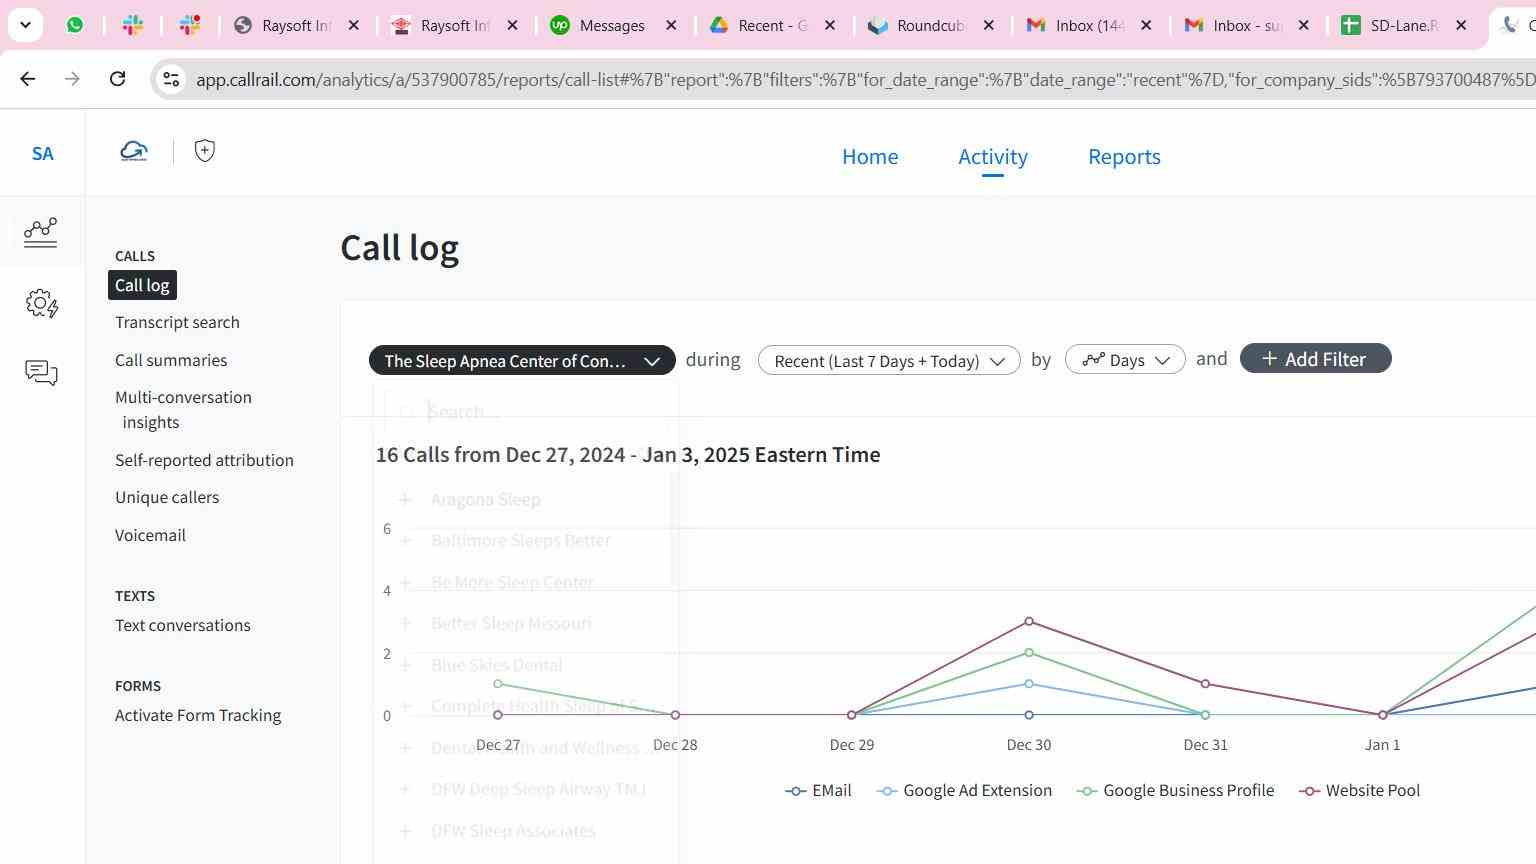This screenshot has height=864, width=1536.
Task: Open The Sleep Apnea Center company dropdown
Action: point(522,360)
